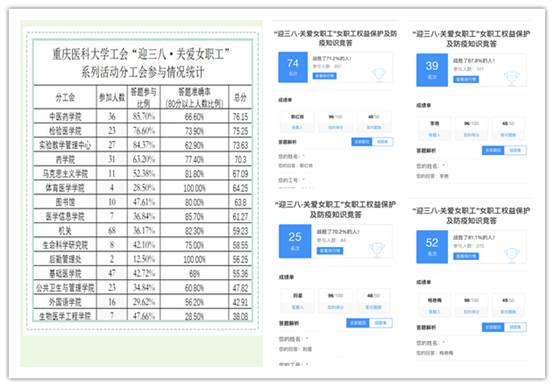
Task: Click the 中医药学院 row in the table
Action: pyautogui.click(x=143, y=116)
